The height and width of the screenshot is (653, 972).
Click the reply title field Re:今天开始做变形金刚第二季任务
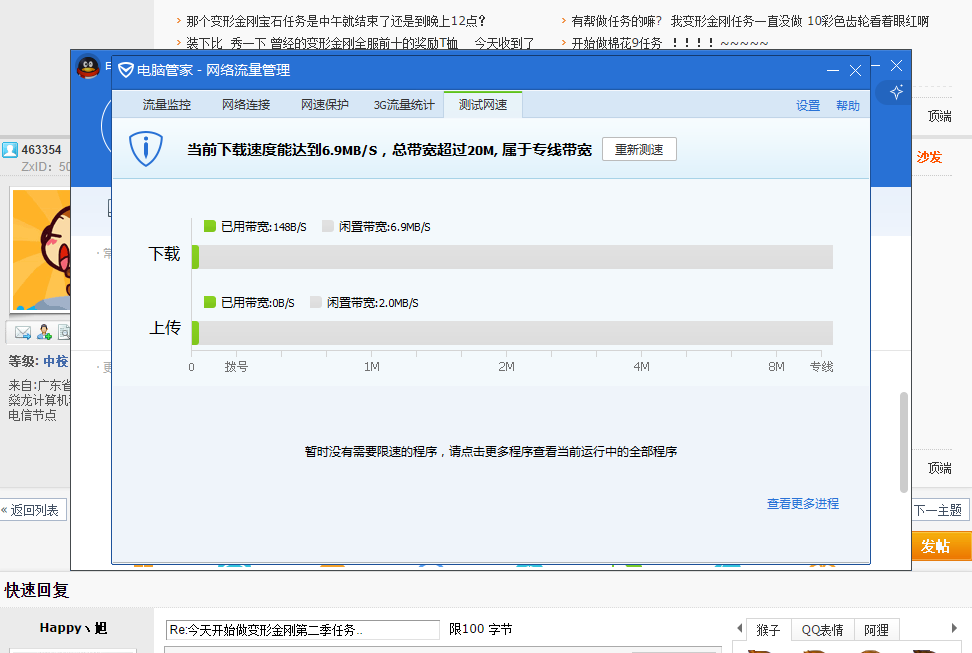coord(303,630)
